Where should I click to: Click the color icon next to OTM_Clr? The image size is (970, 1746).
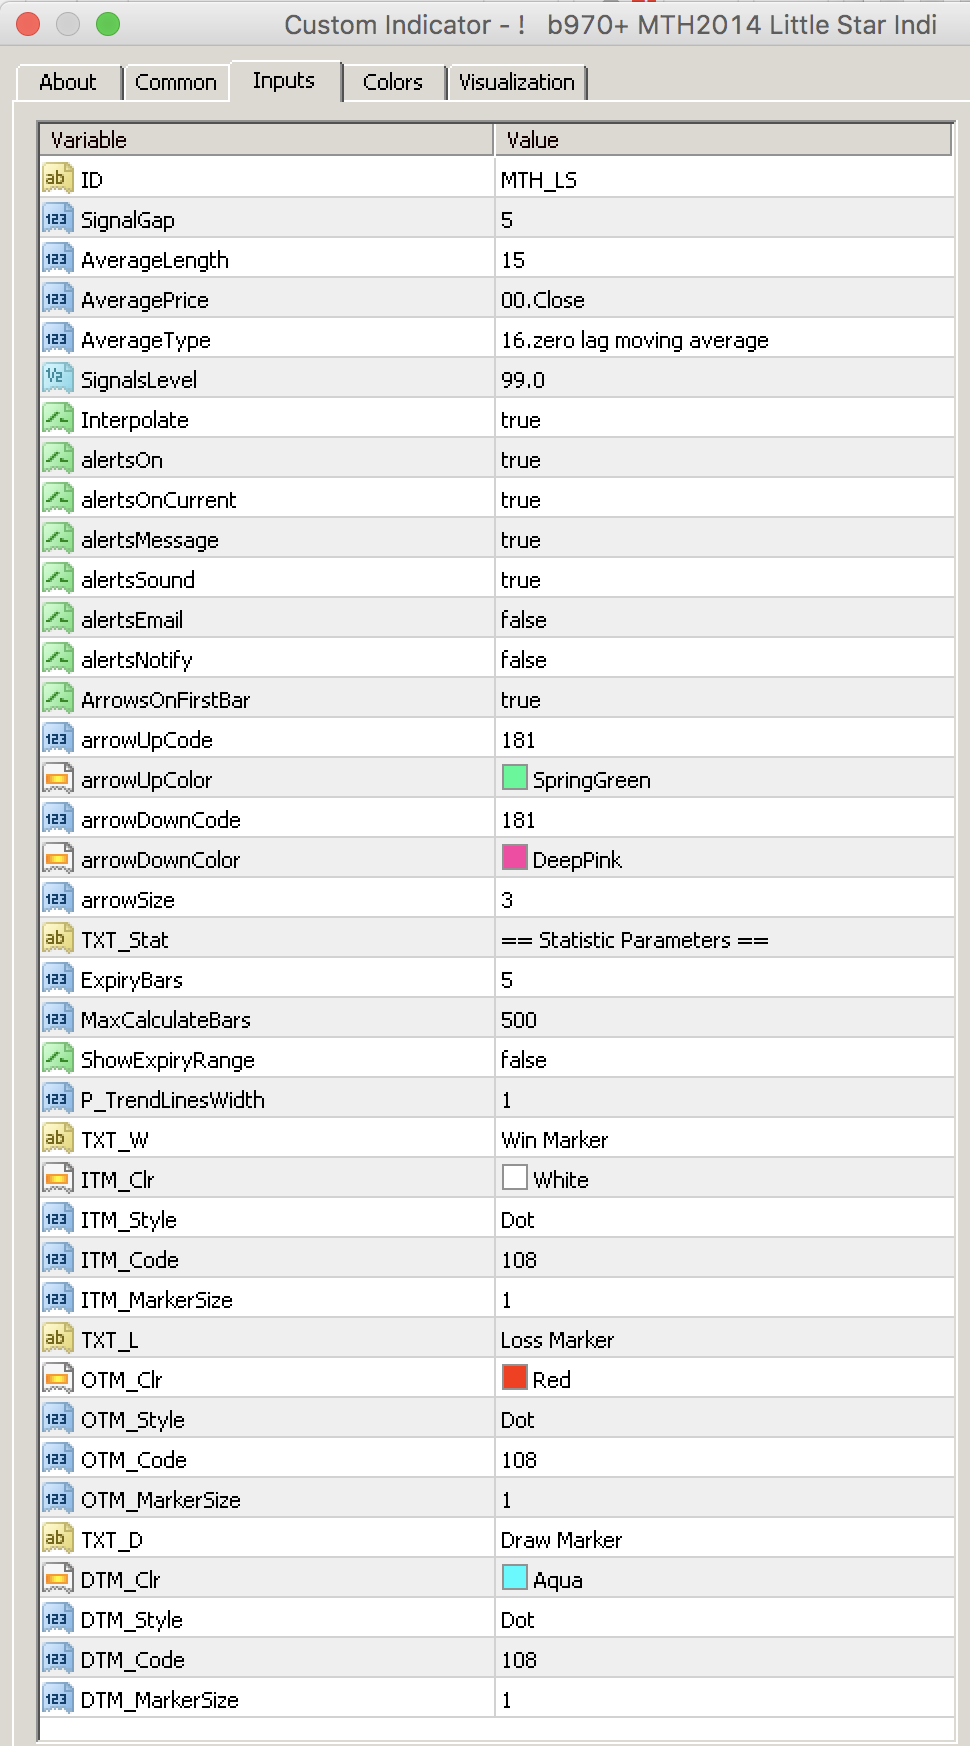tap(57, 1379)
